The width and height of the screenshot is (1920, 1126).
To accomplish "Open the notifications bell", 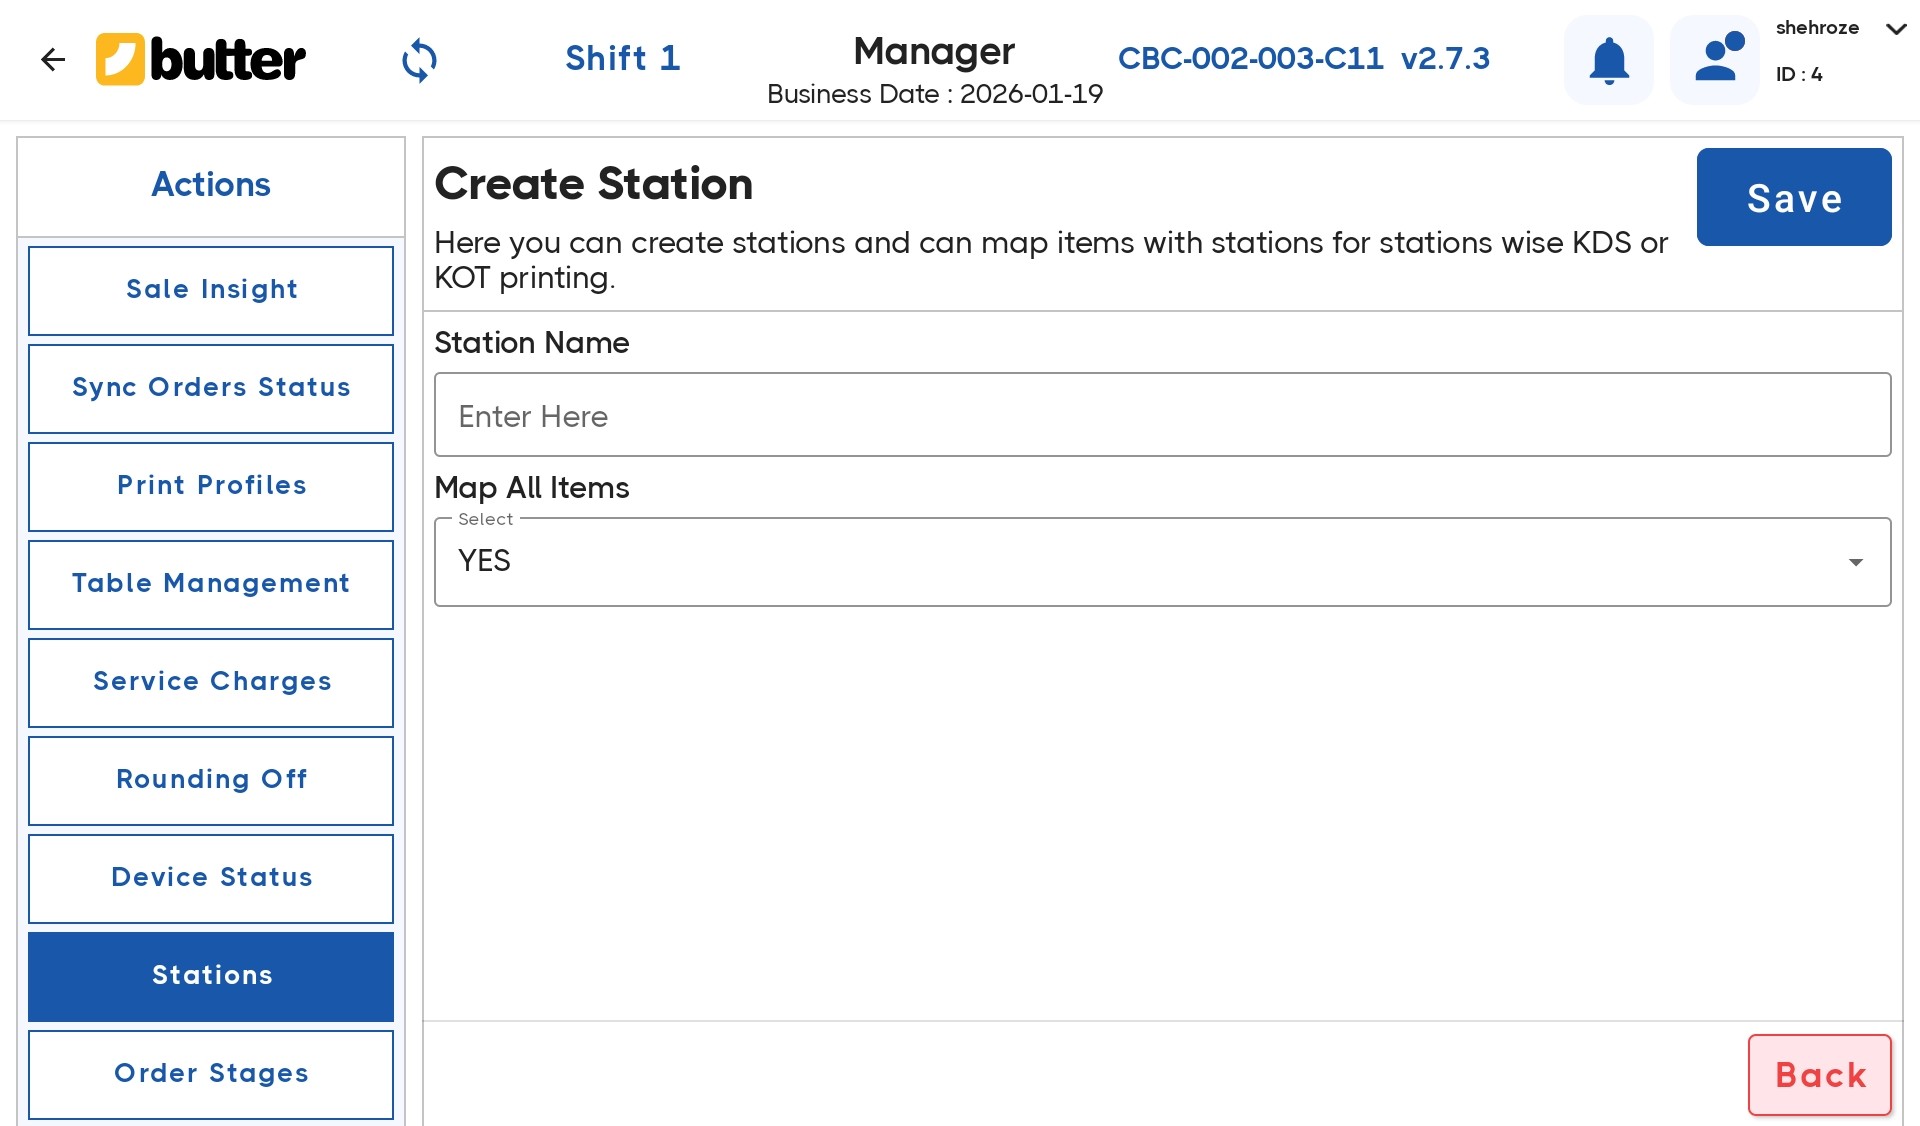I will (x=1607, y=60).
